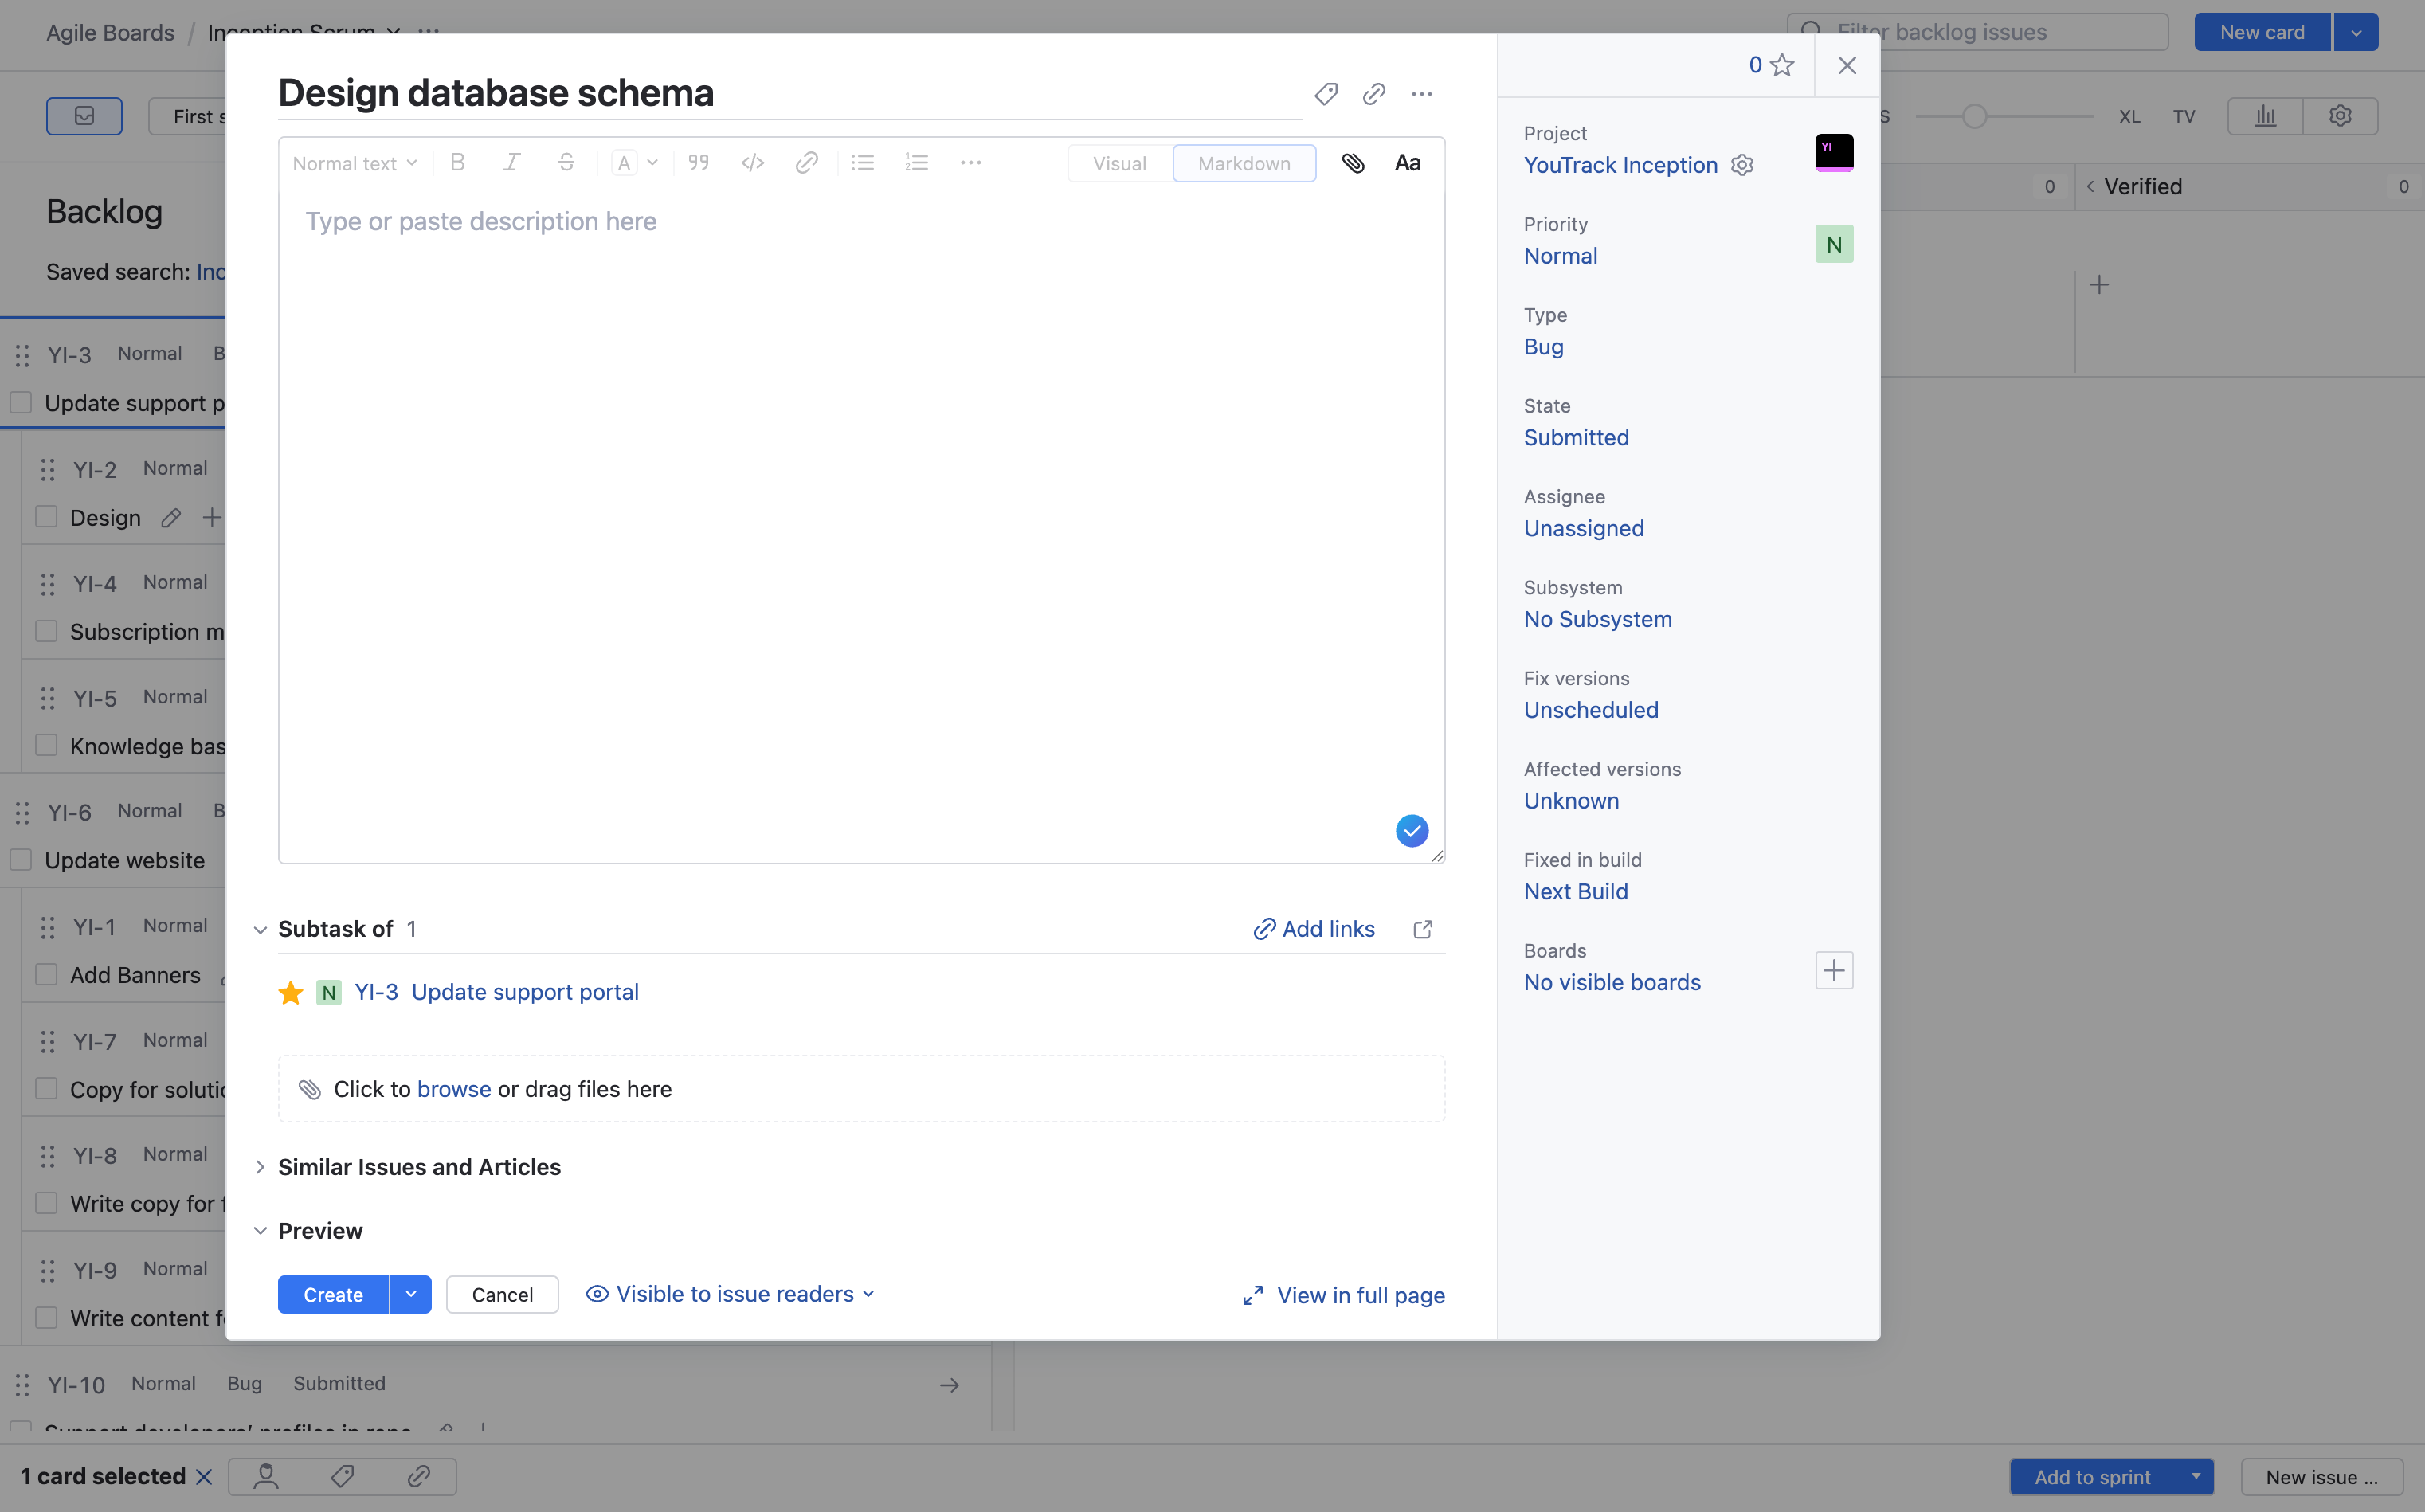Check the Update website card checkbox
Screen dimensions: 2425x1512
(21, 860)
